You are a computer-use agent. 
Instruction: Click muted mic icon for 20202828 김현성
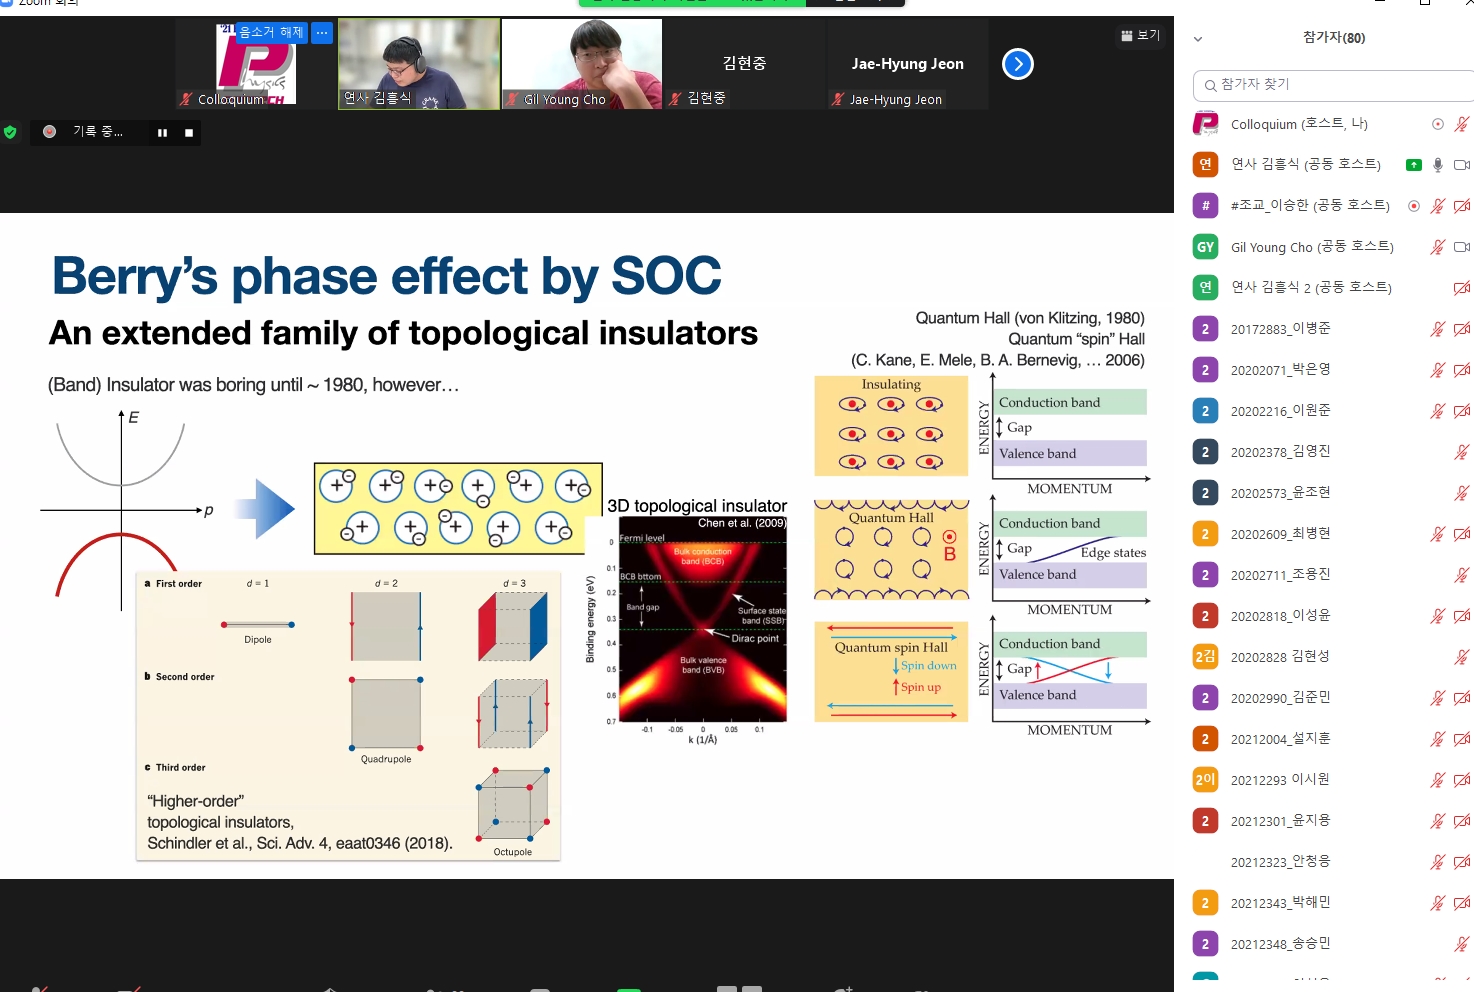[x=1461, y=657]
